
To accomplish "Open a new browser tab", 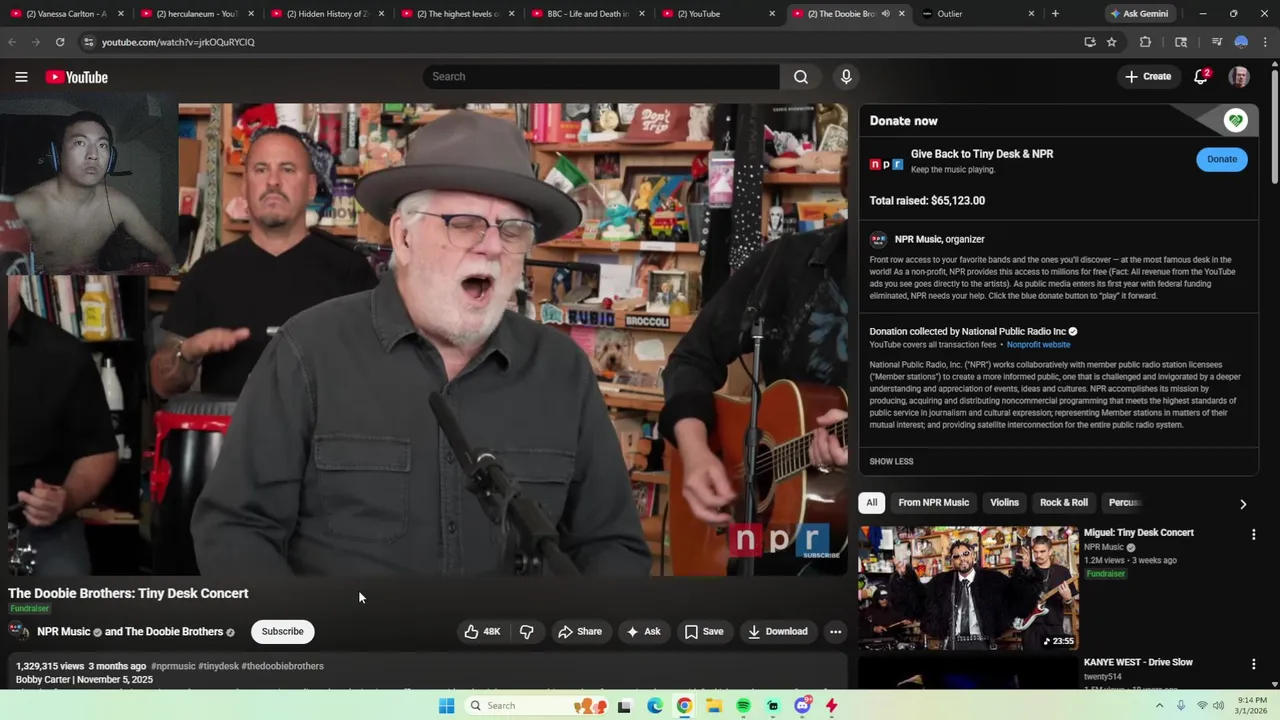I will point(1055,14).
